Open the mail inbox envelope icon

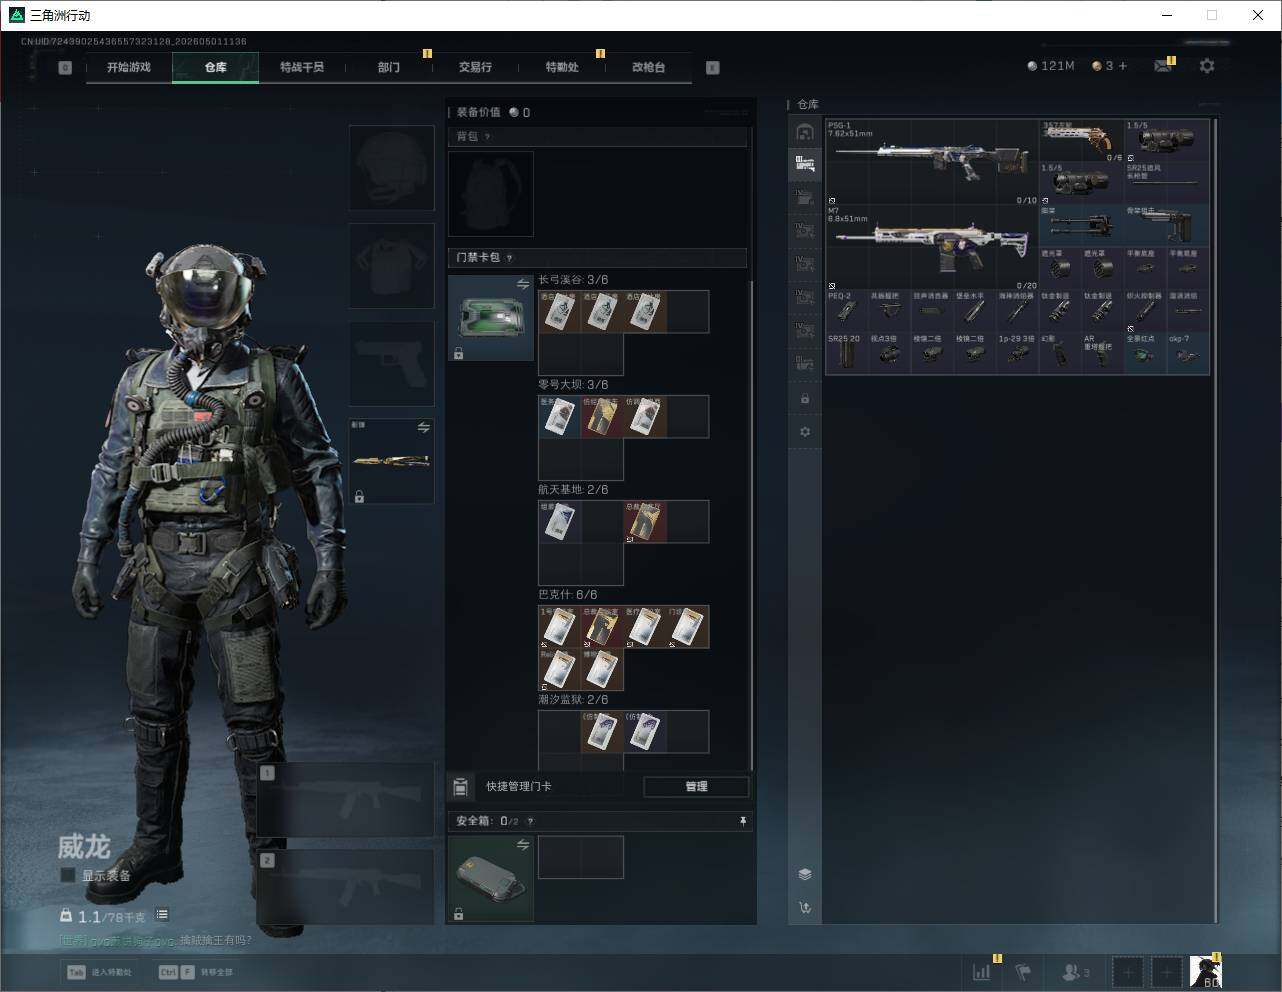point(1163,66)
